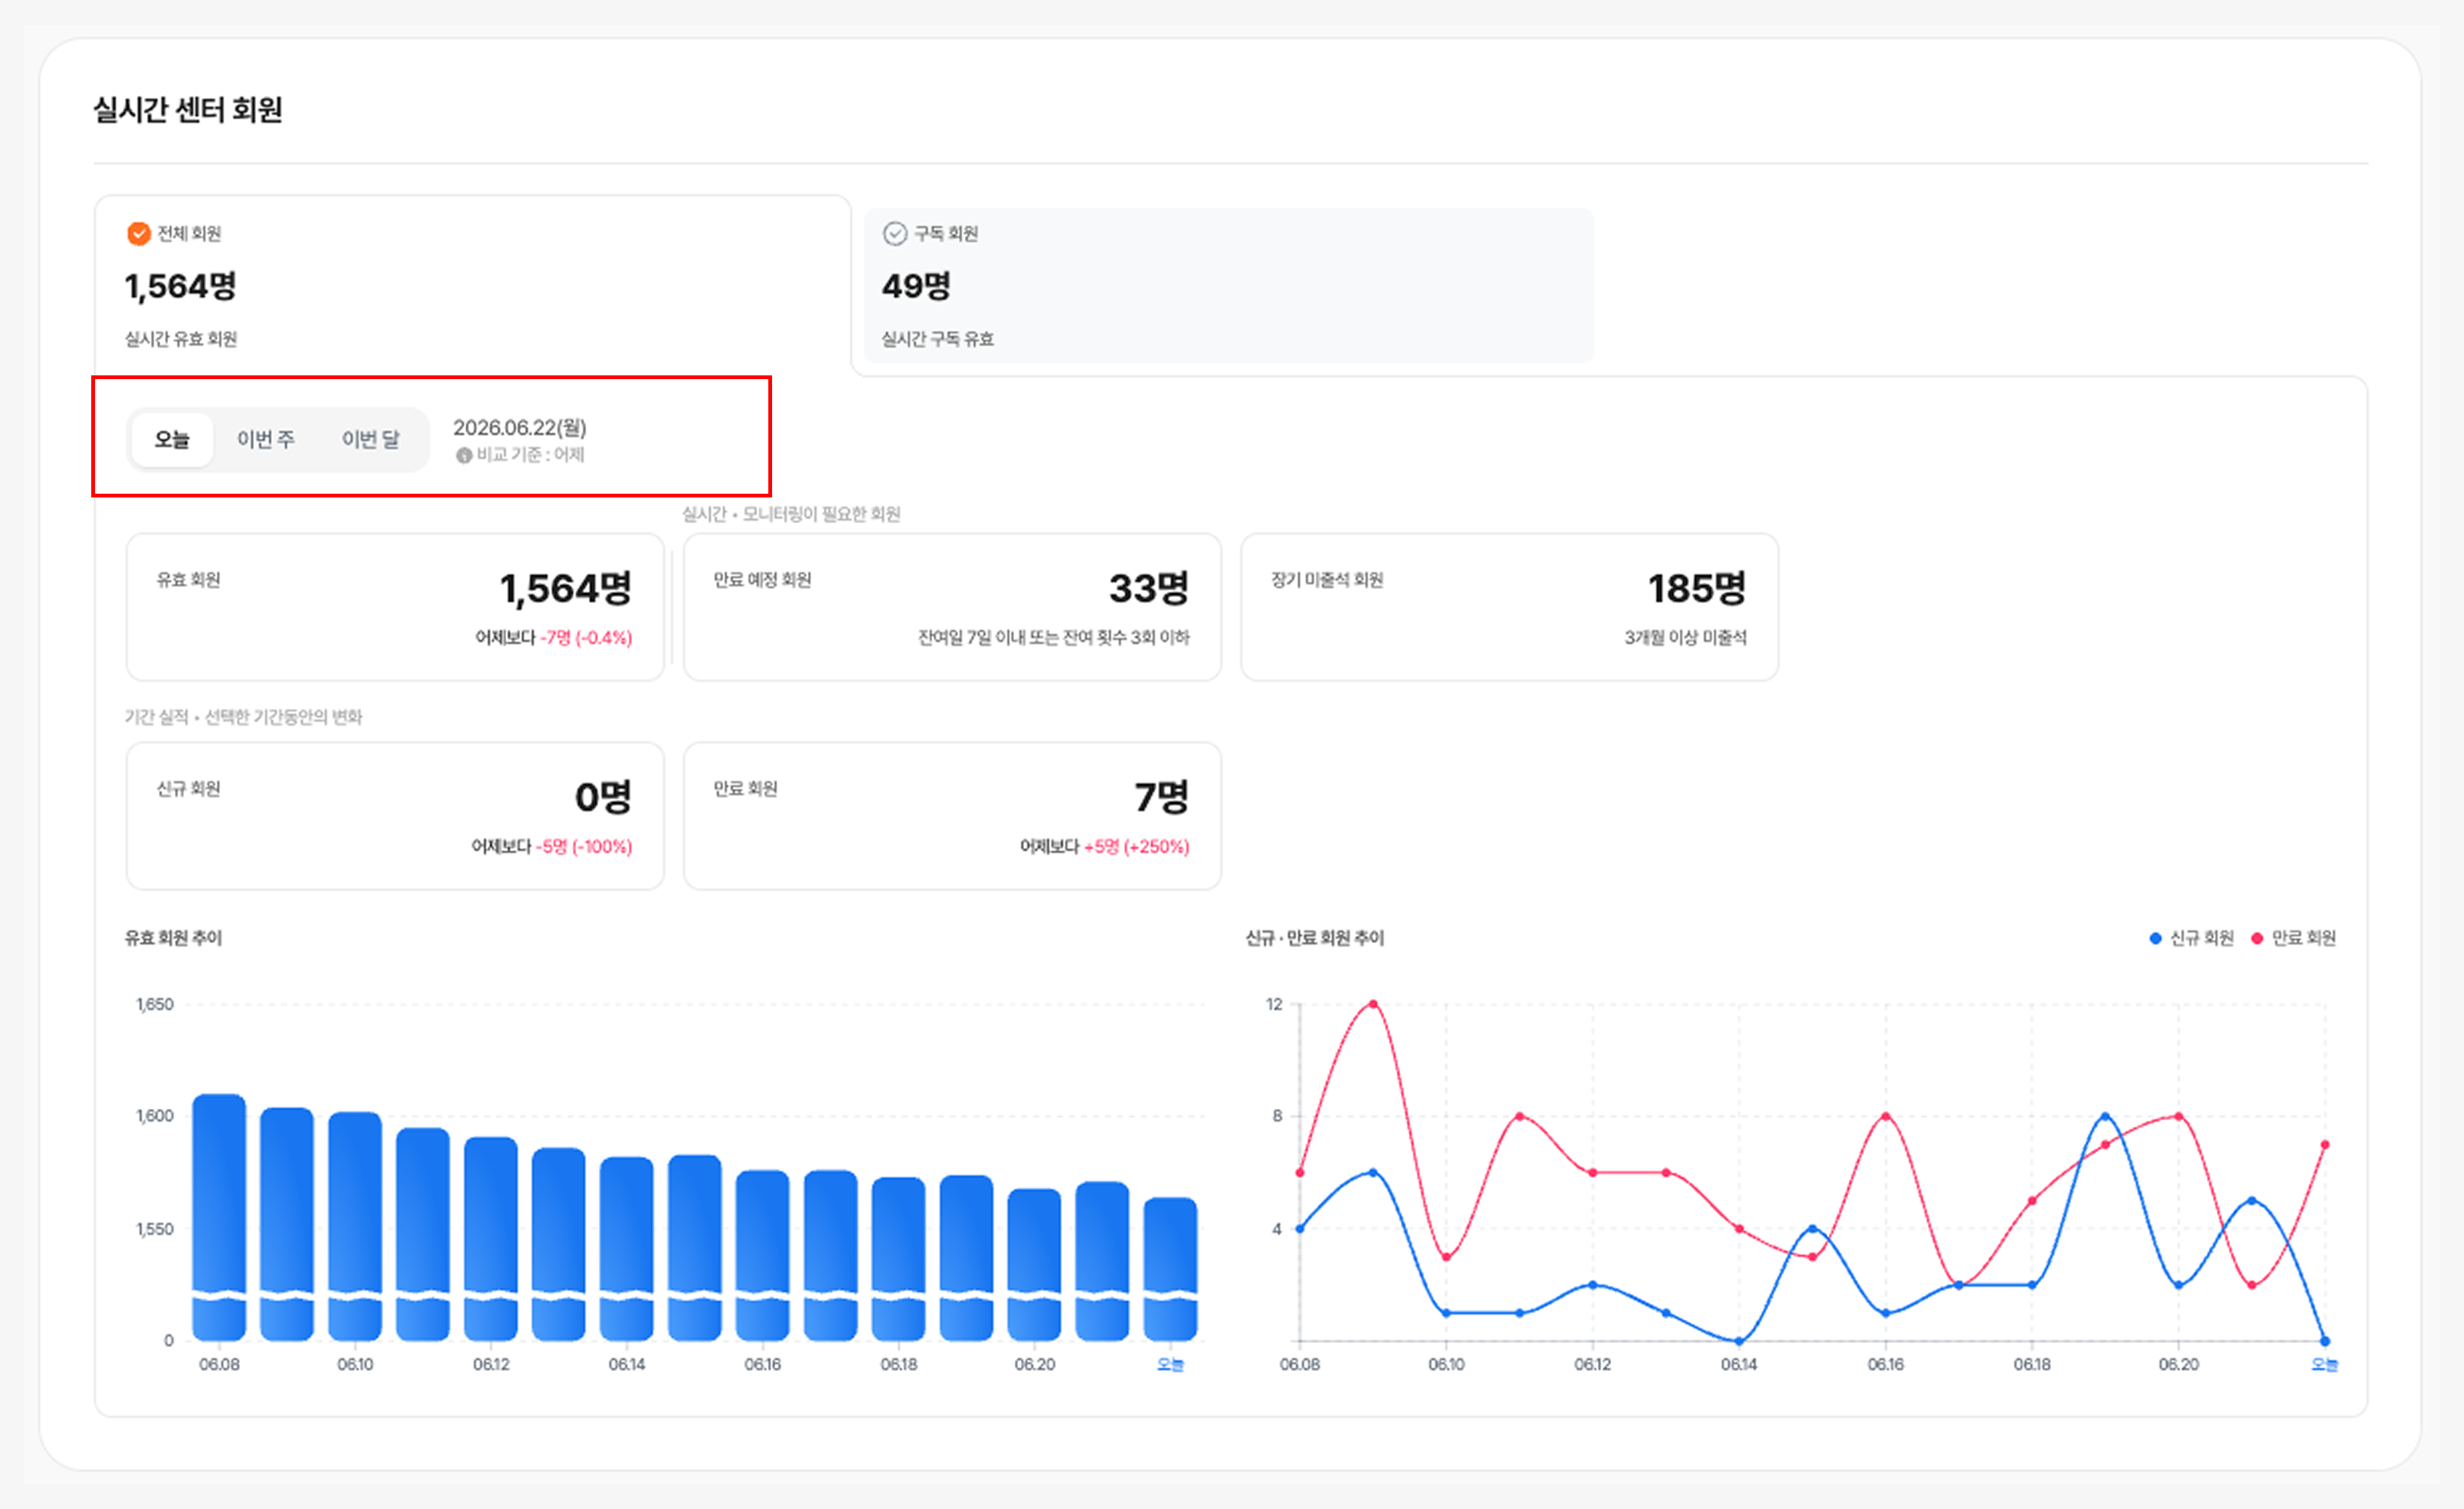Click the red 만료 회원 legend dot

(2256, 937)
